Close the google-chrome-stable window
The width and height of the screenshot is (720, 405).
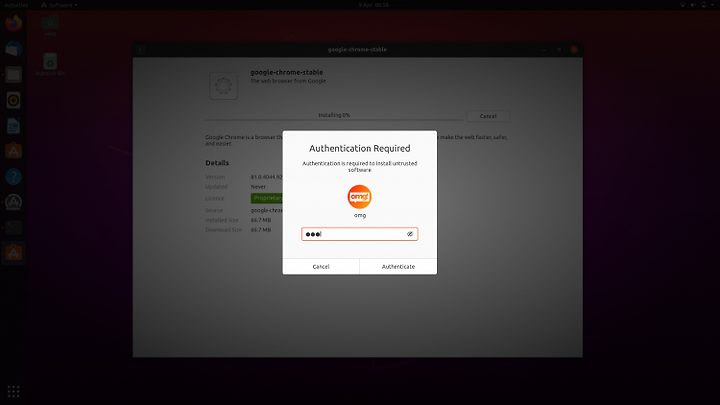coord(574,50)
